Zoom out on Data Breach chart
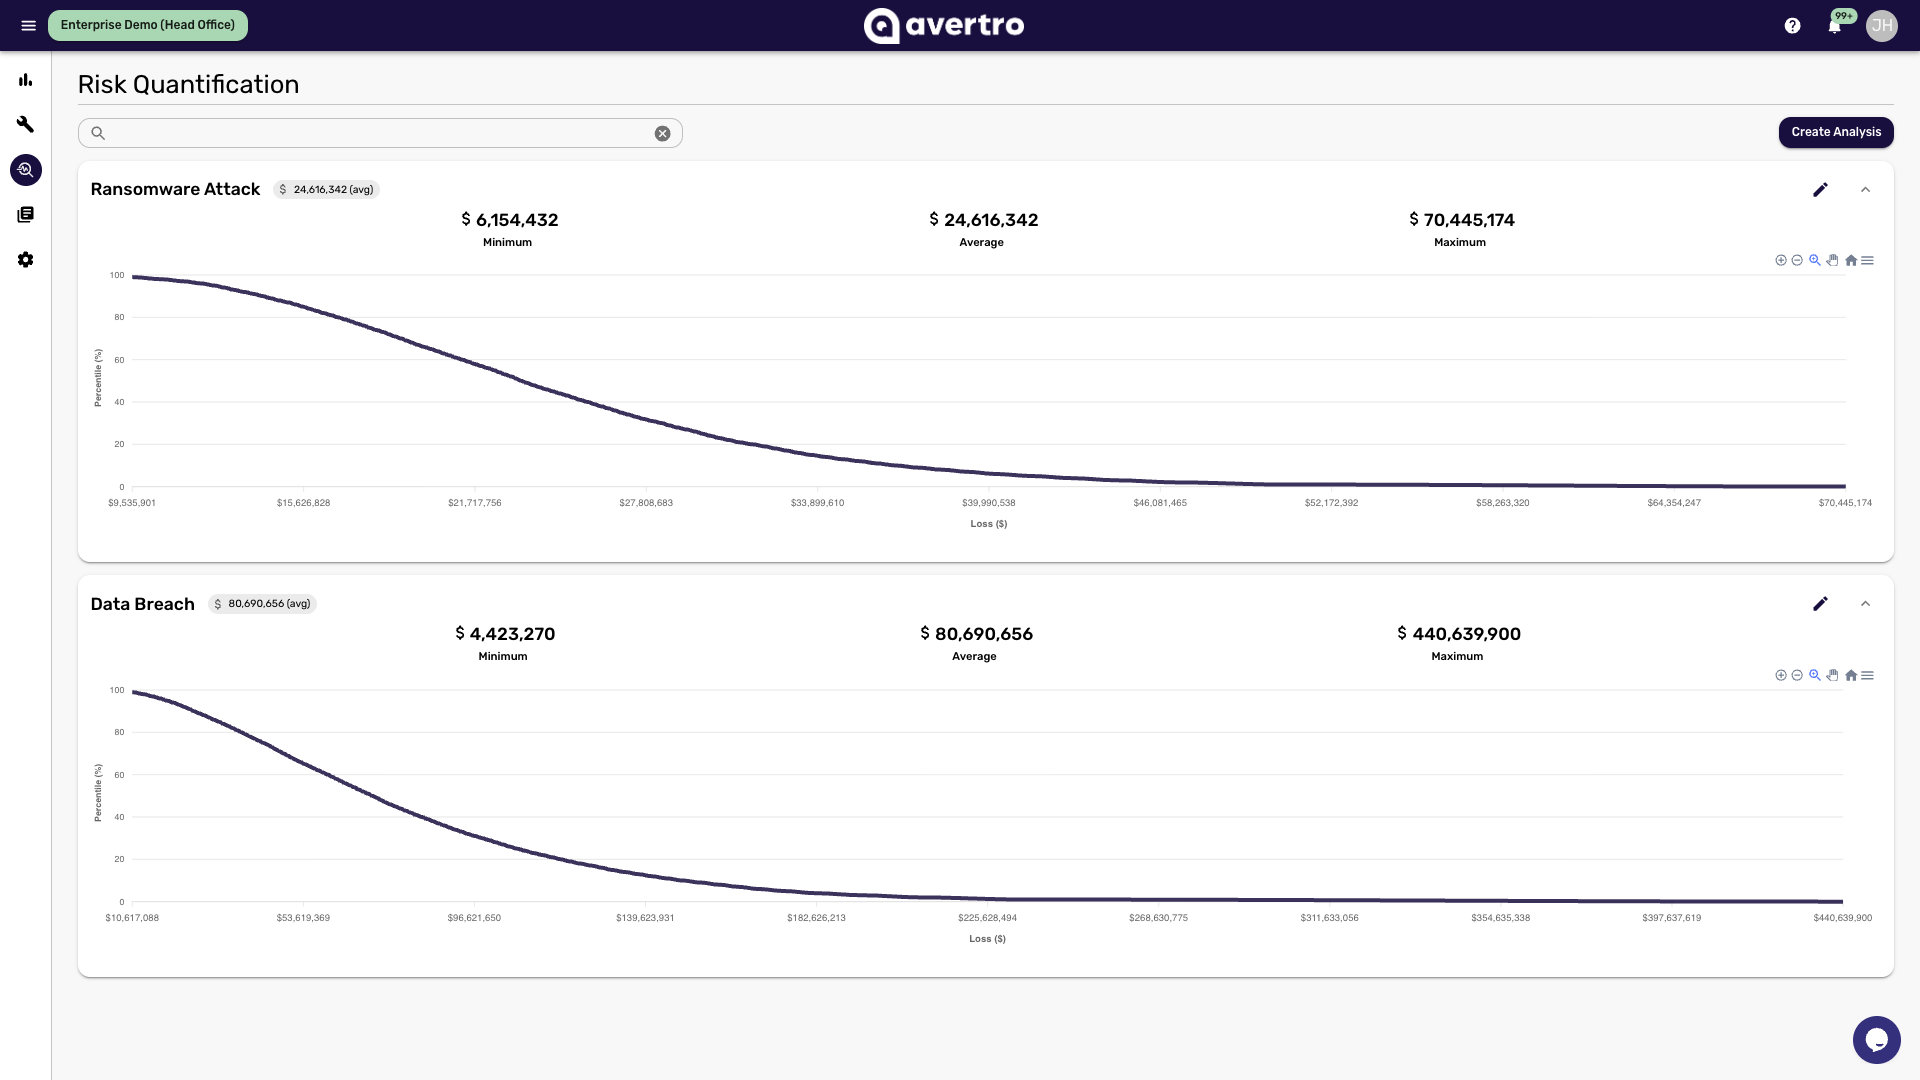 click(x=1797, y=675)
